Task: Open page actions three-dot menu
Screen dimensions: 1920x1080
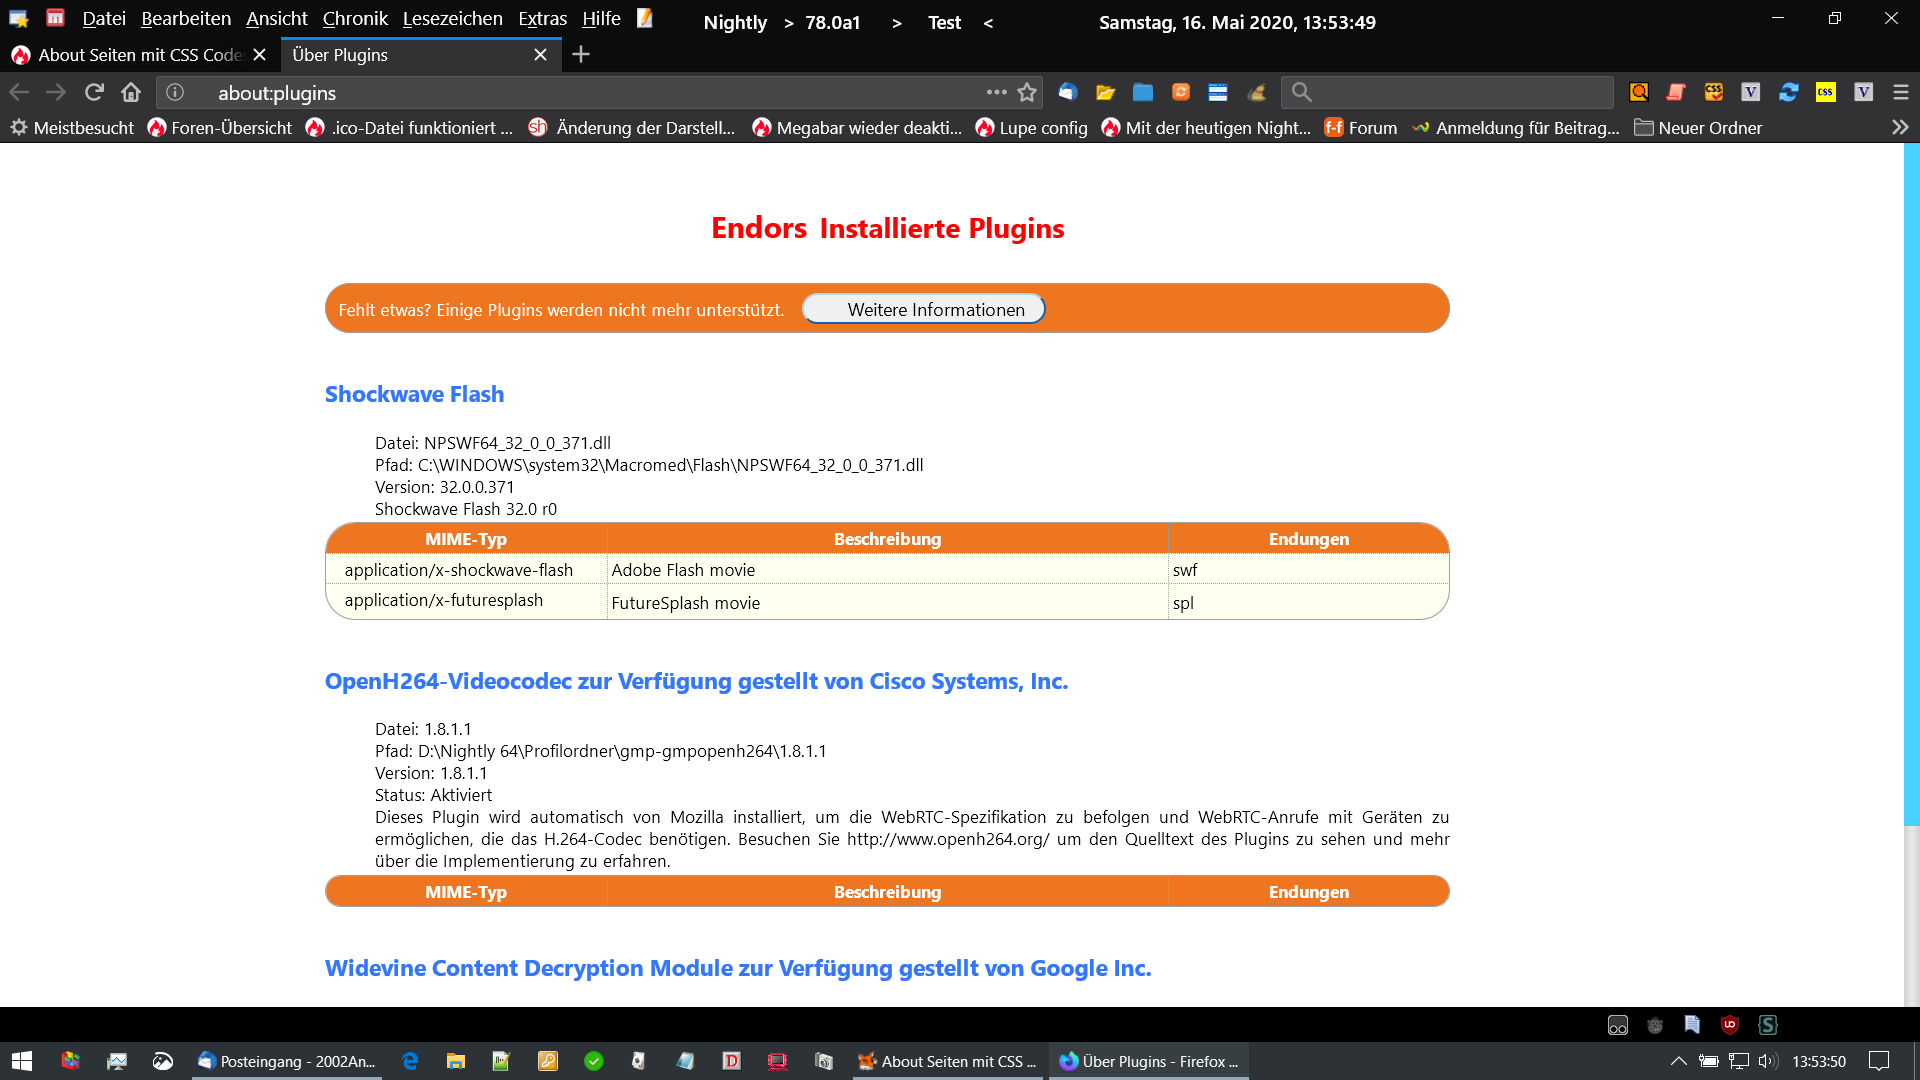Action: 996,92
